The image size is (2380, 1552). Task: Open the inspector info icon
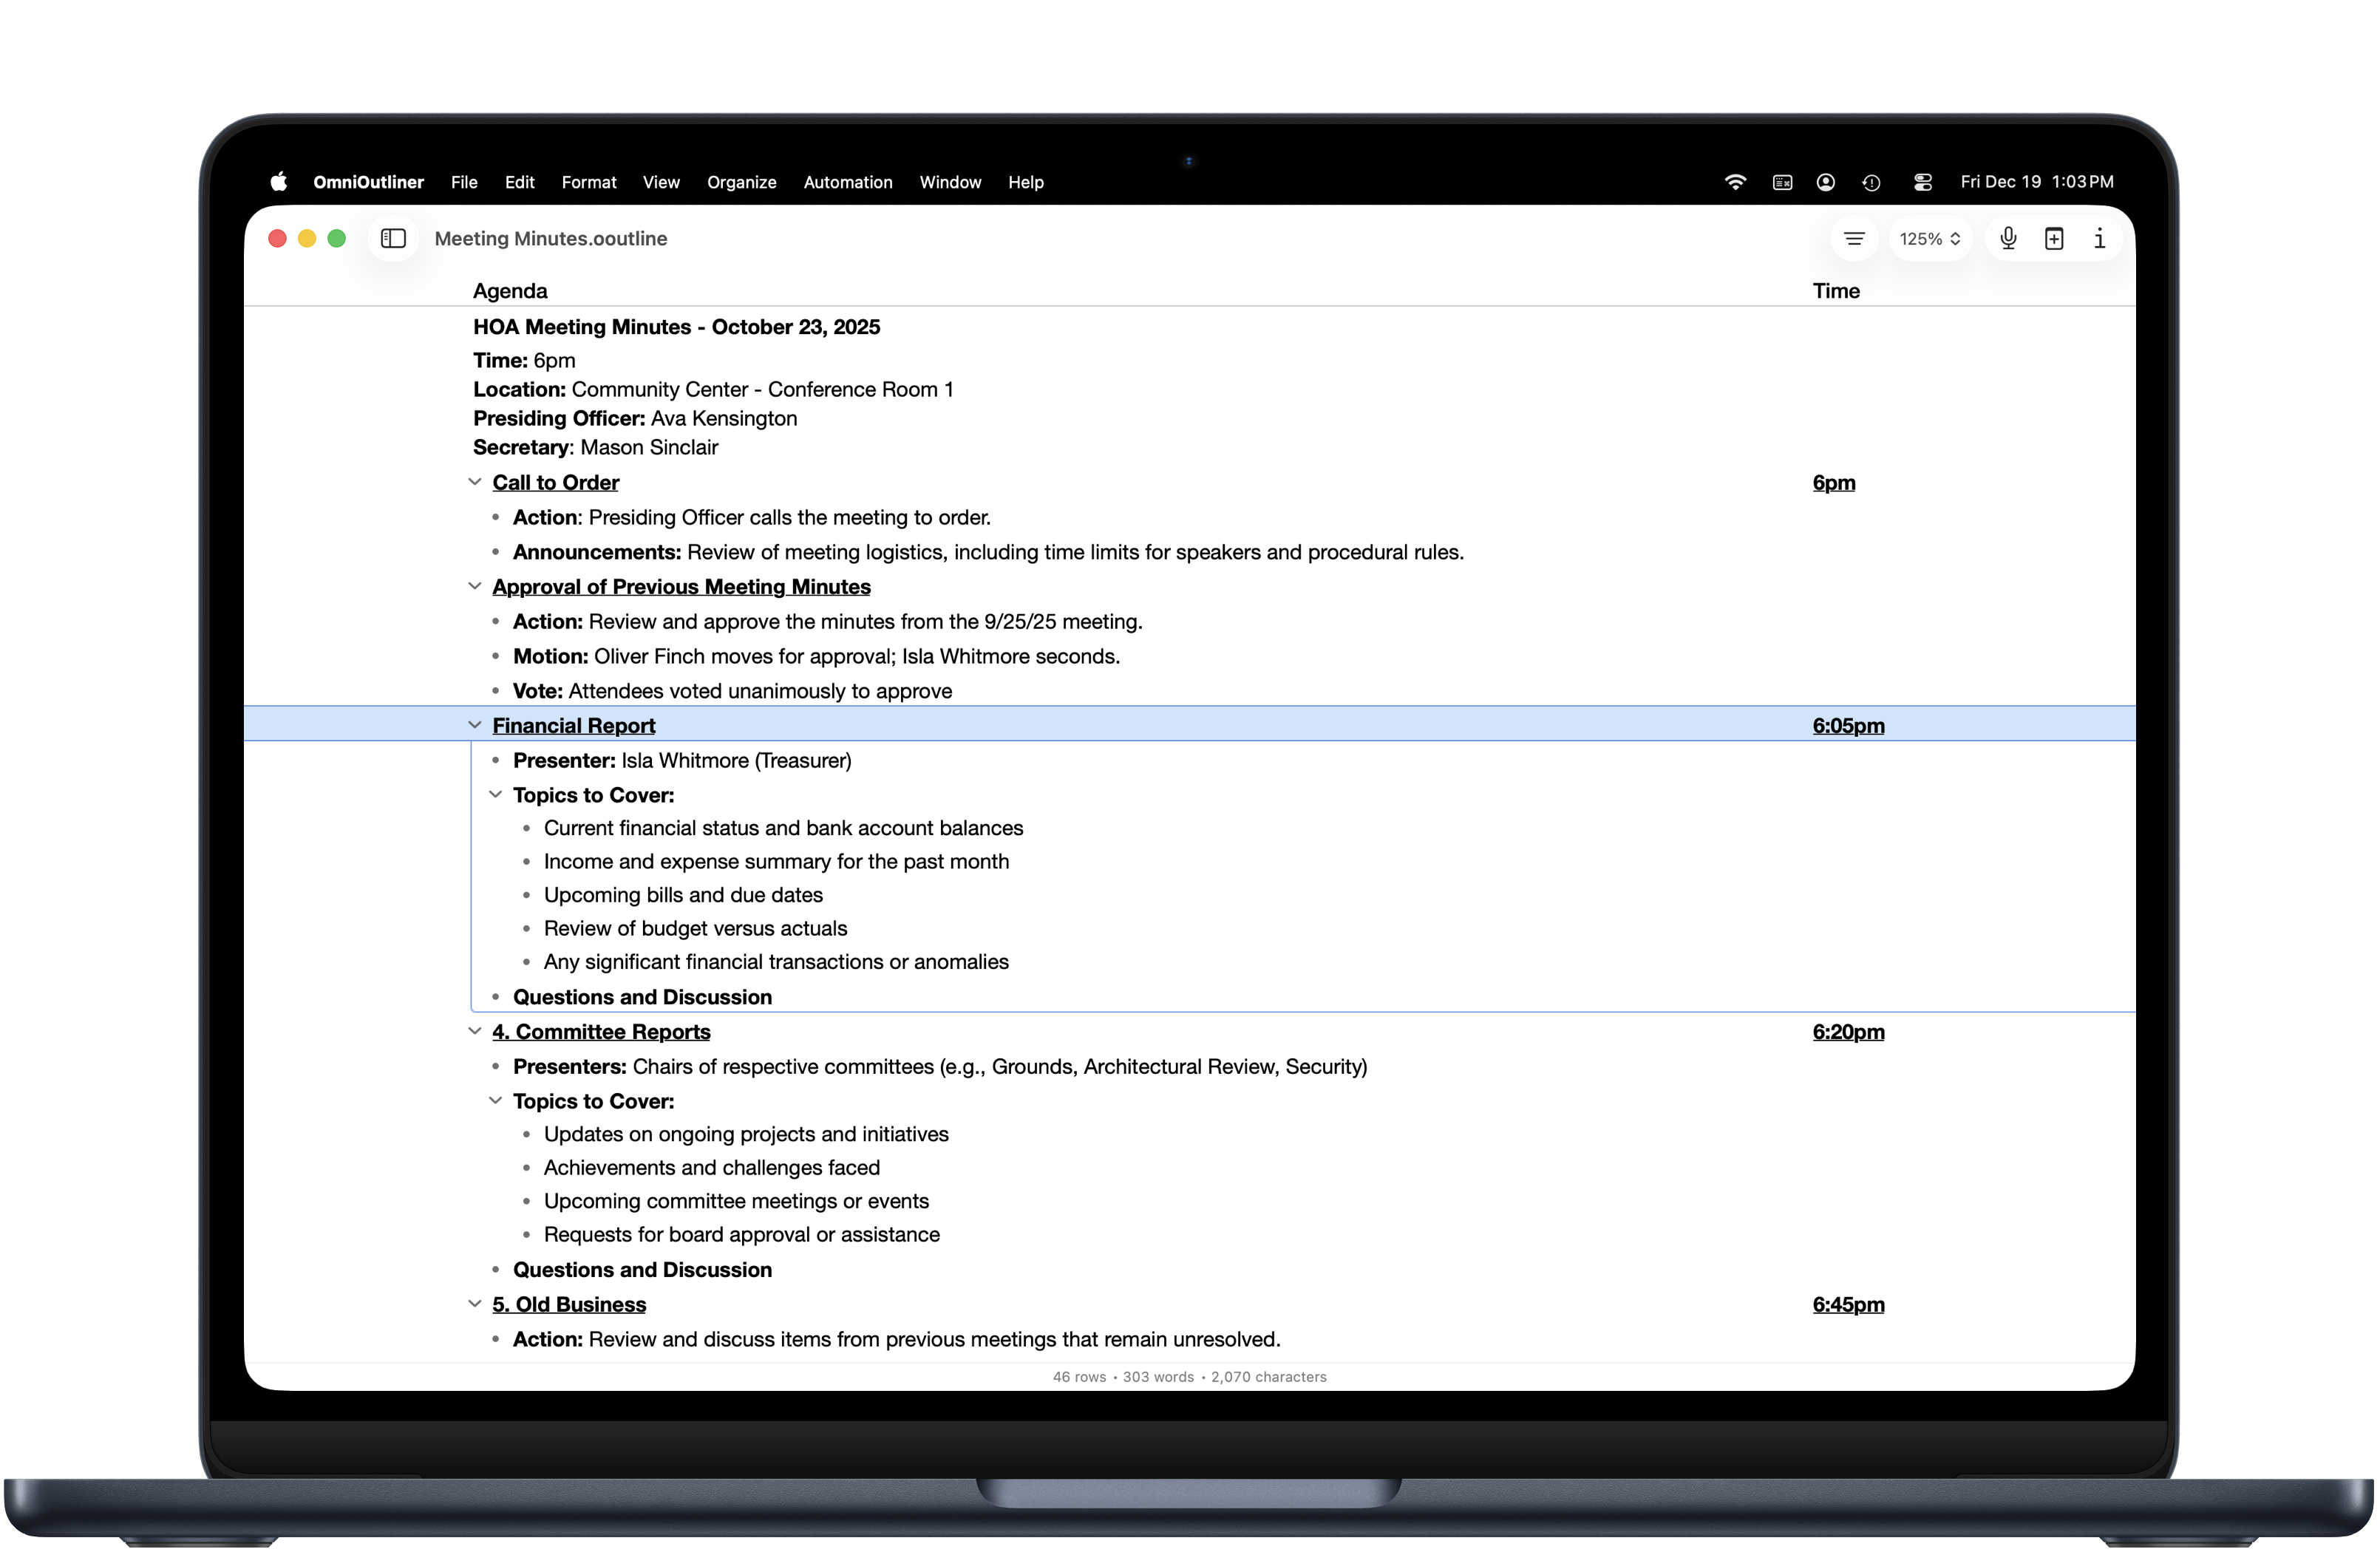click(2099, 238)
